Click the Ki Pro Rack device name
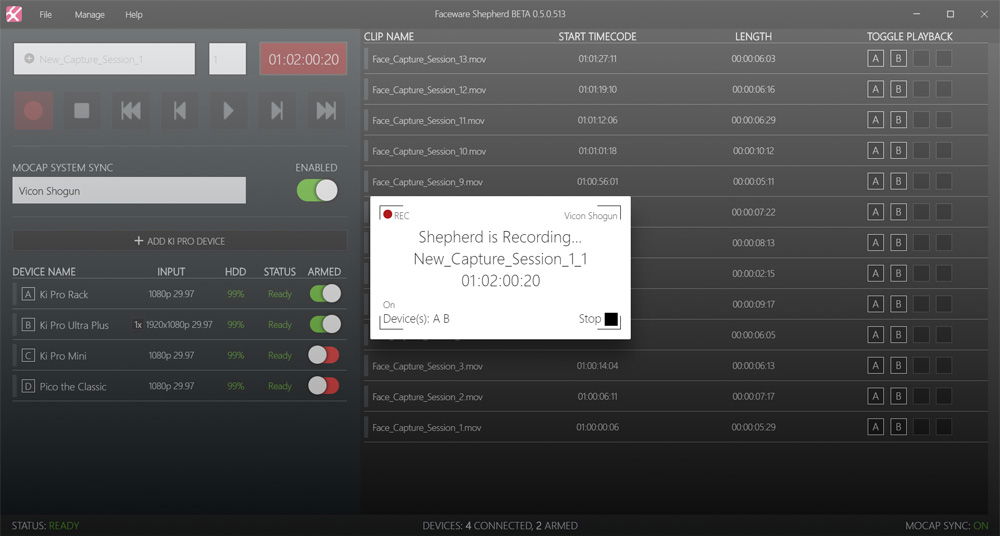This screenshot has height=536, width=1000. click(x=64, y=294)
